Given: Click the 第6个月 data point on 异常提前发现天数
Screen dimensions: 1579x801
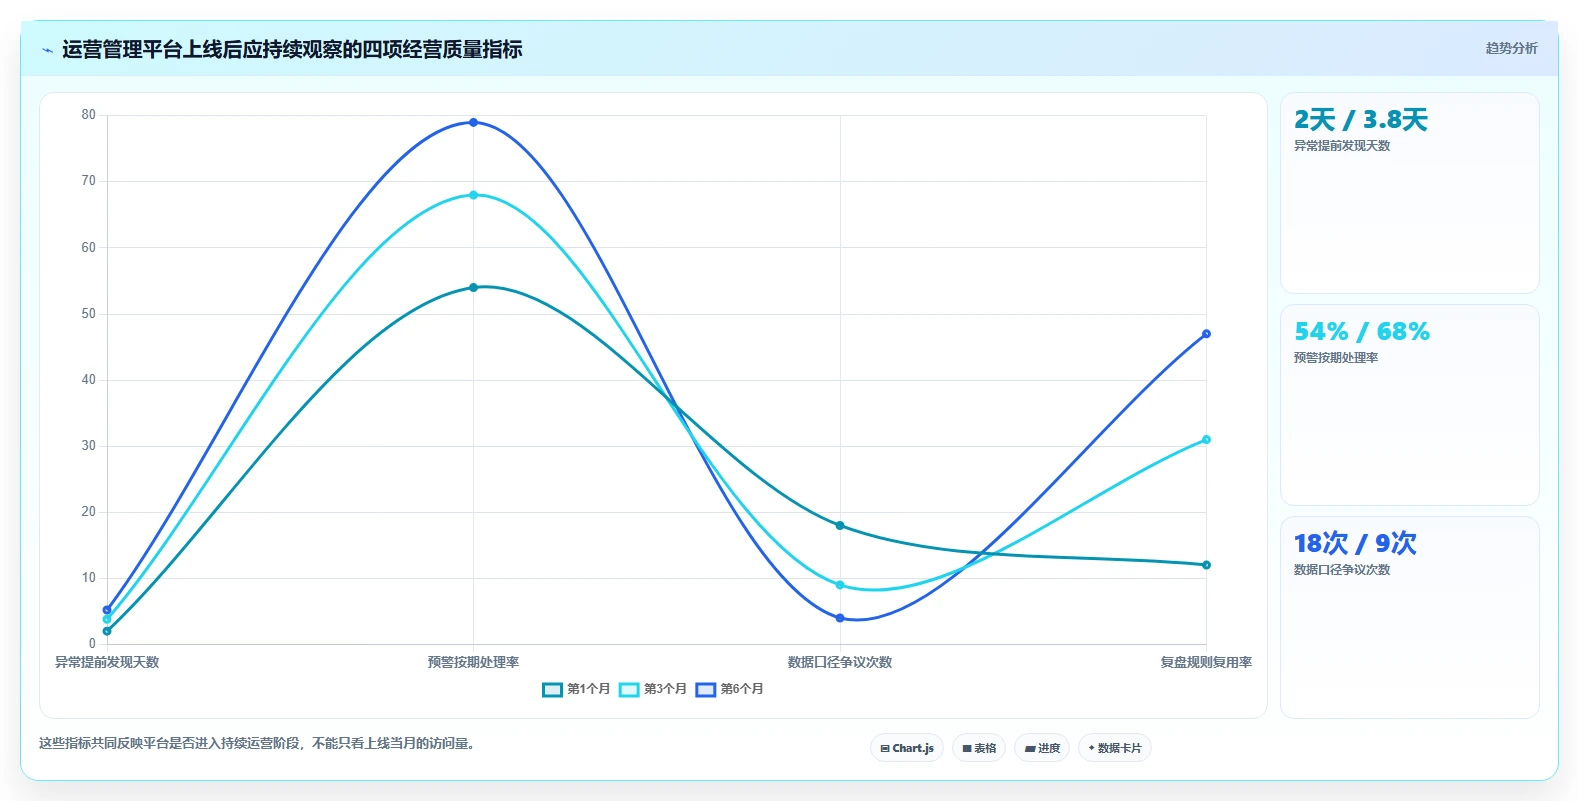Looking at the screenshot, I should [x=107, y=610].
